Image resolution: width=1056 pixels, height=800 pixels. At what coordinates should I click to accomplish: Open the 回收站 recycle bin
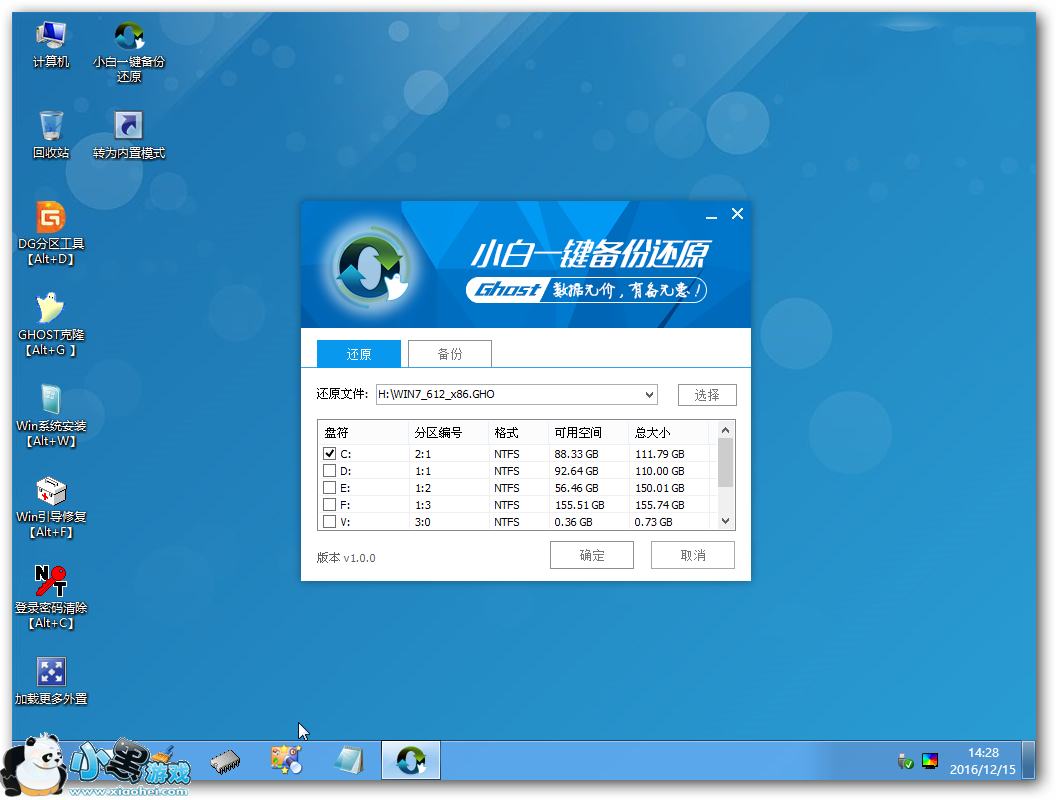(x=51, y=127)
